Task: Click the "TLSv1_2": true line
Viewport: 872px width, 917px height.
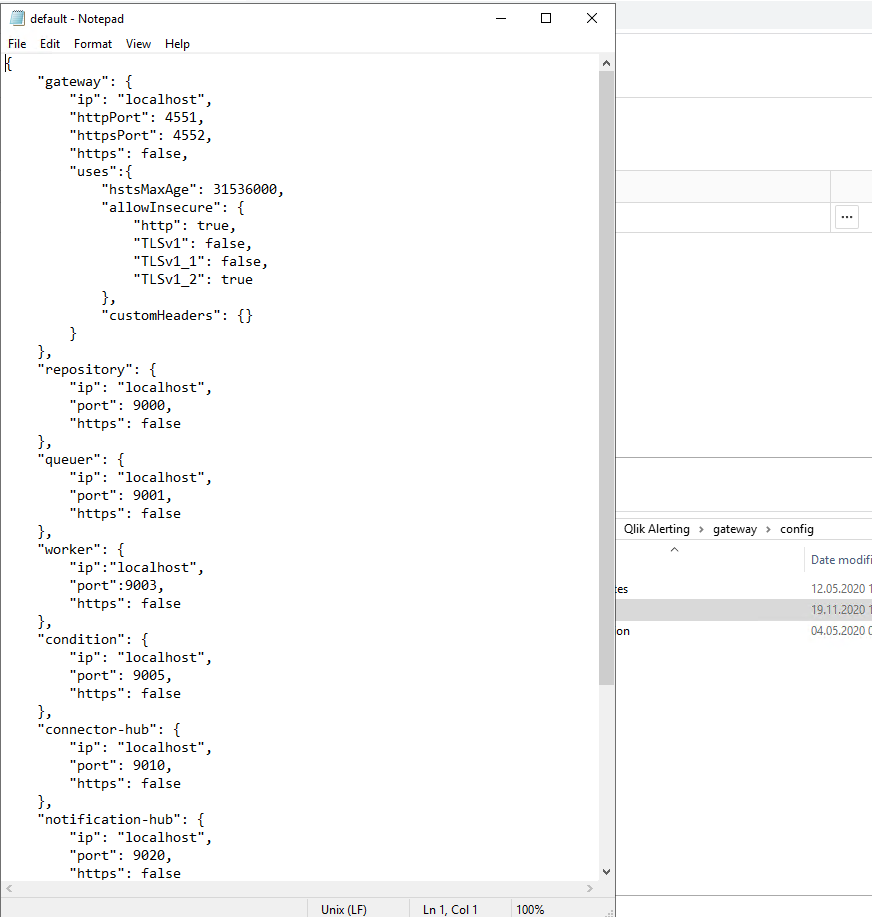Action: click(193, 280)
